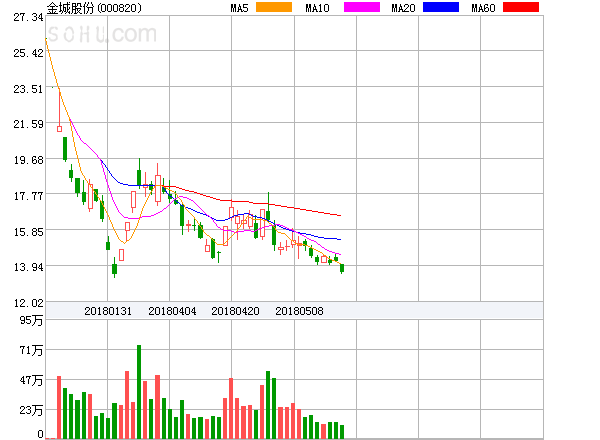Click the MA60 legend label
This screenshot has width=600, height=440.
point(483,8)
